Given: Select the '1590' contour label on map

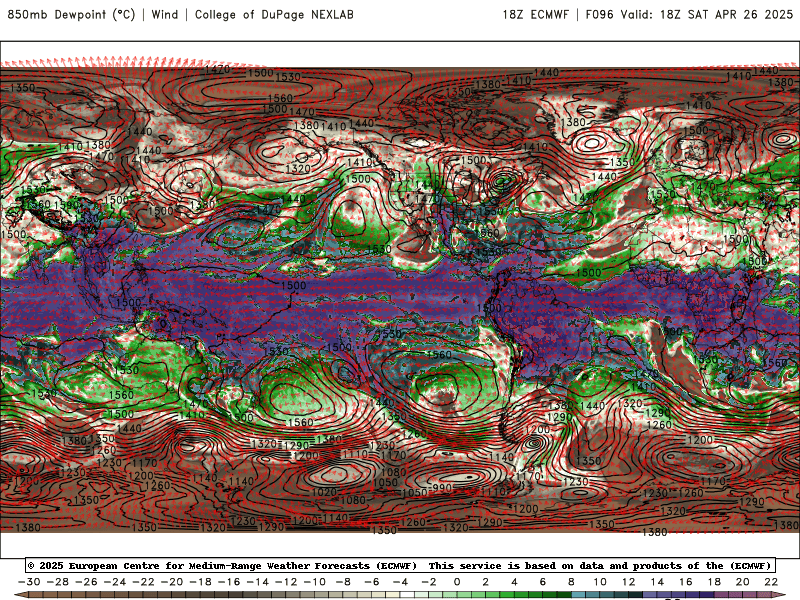Looking at the screenshot, I should (x=68, y=205).
